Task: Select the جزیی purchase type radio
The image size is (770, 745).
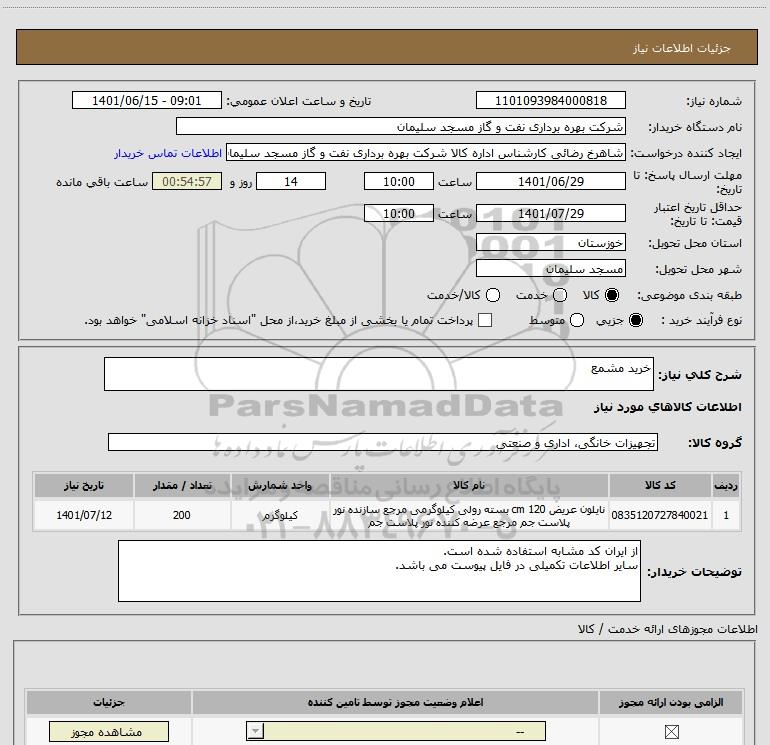Action: (636, 320)
